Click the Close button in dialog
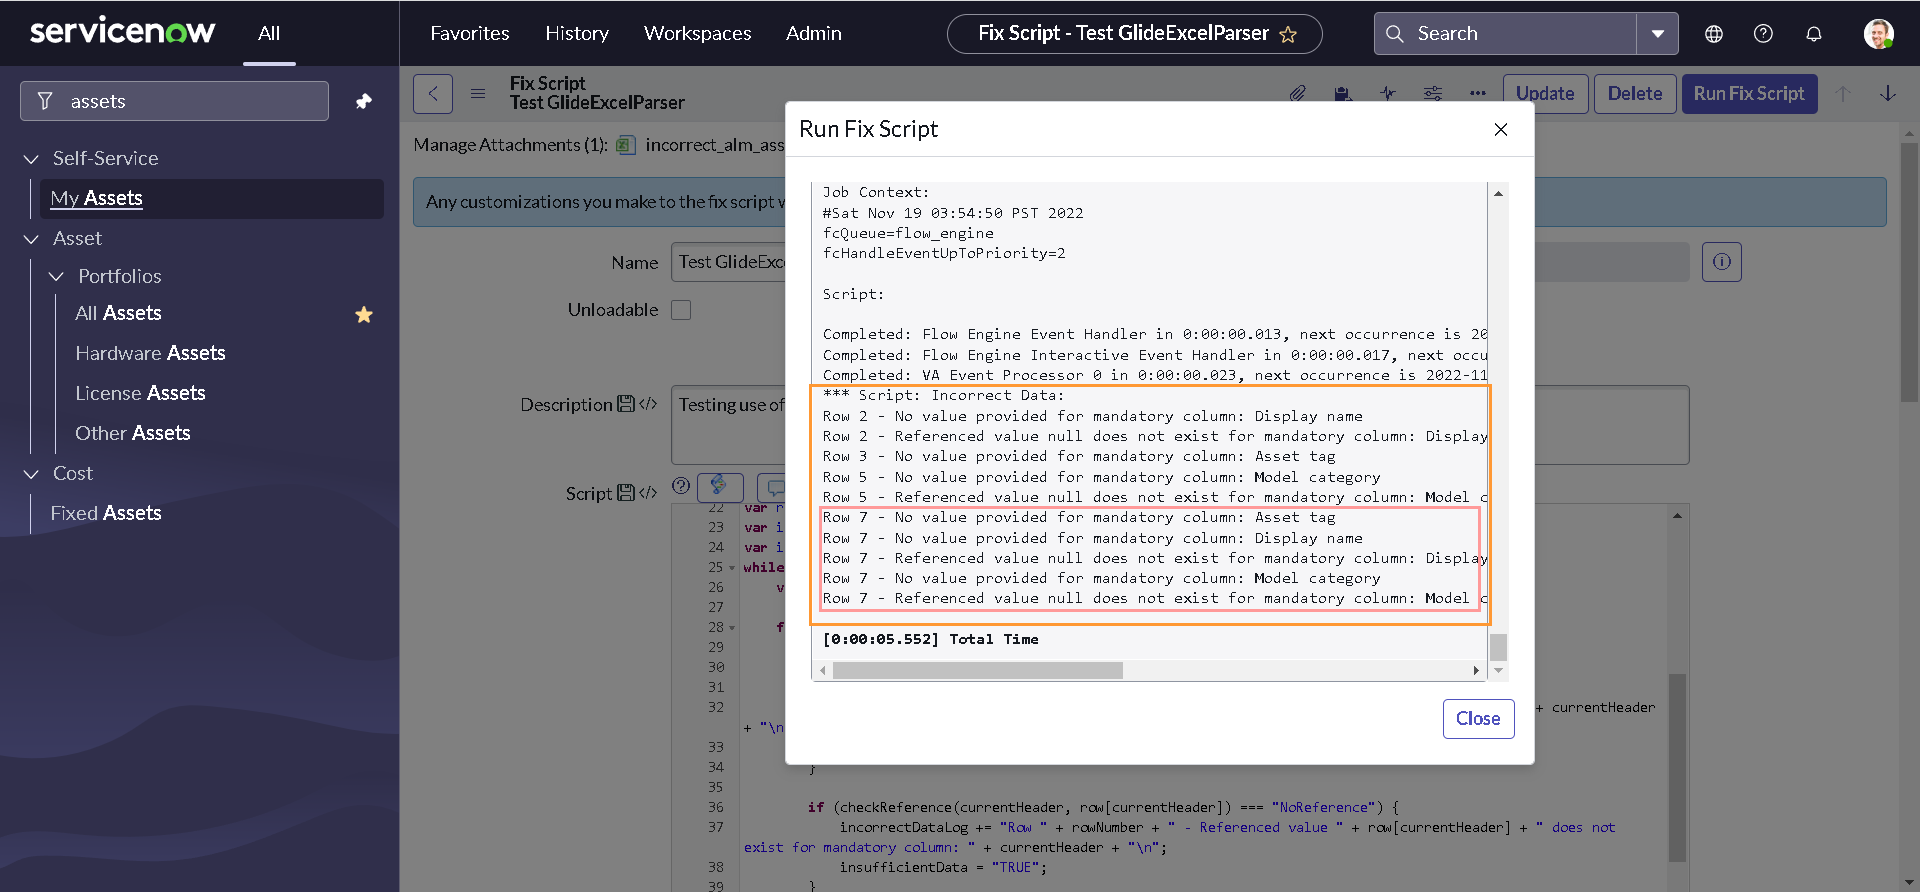The height and width of the screenshot is (892, 1920). [x=1478, y=718]
